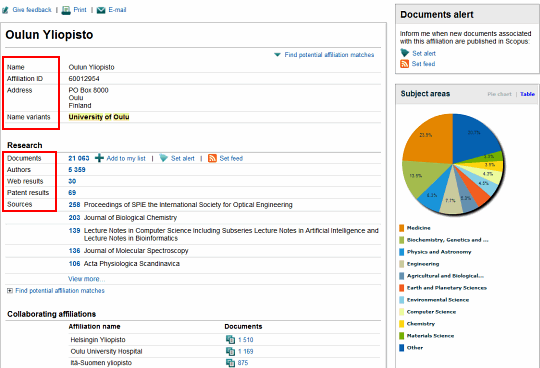
Task: Select Biochemistry, Genetics legend entry
Action: coord(447,240)
